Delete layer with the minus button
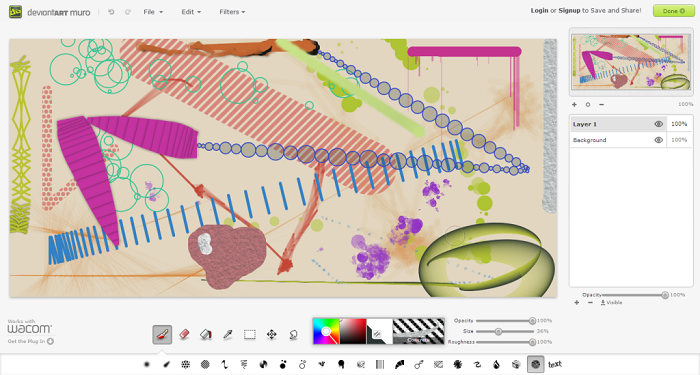 [590, 303]
